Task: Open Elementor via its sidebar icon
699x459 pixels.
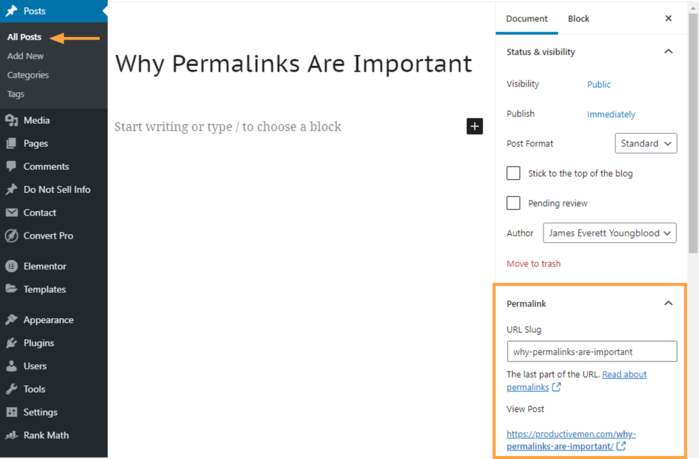Action: [11, 266]
